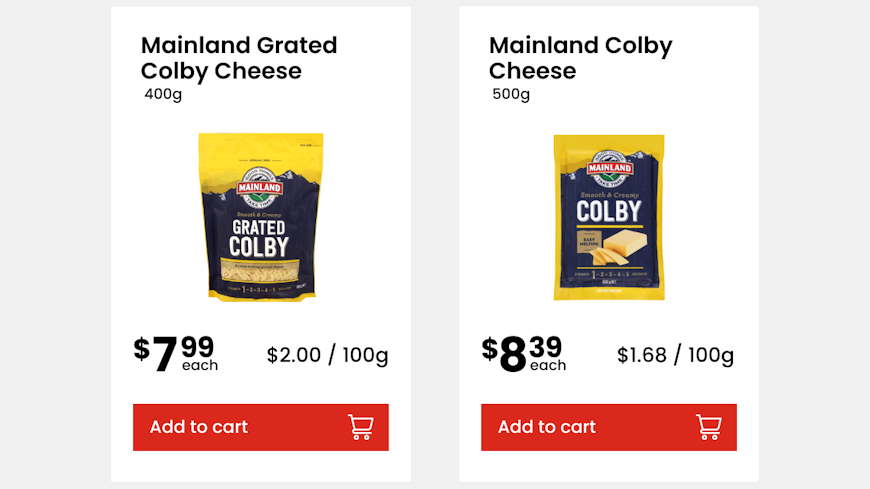Click the 400g weight label
The width and height of the screenshot is (870, 489).
(163, 95)
